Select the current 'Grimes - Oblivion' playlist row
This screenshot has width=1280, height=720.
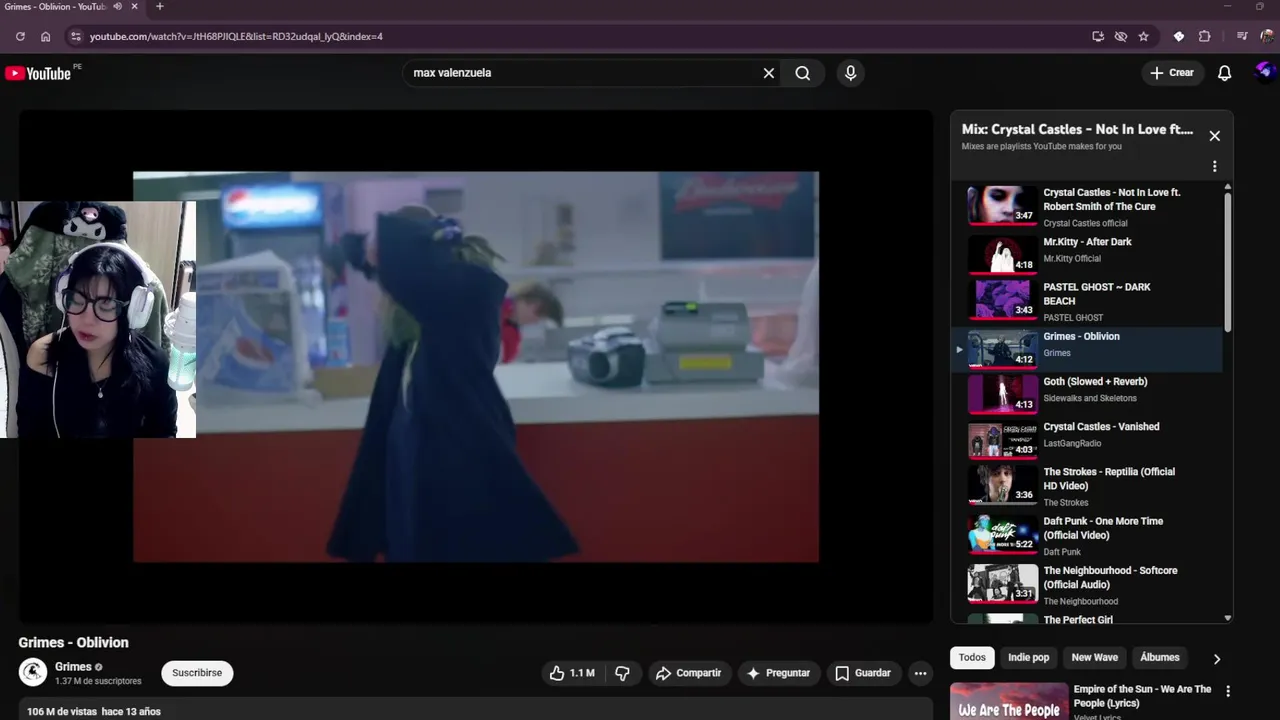pyautogui.click(x=1085, y=350)
